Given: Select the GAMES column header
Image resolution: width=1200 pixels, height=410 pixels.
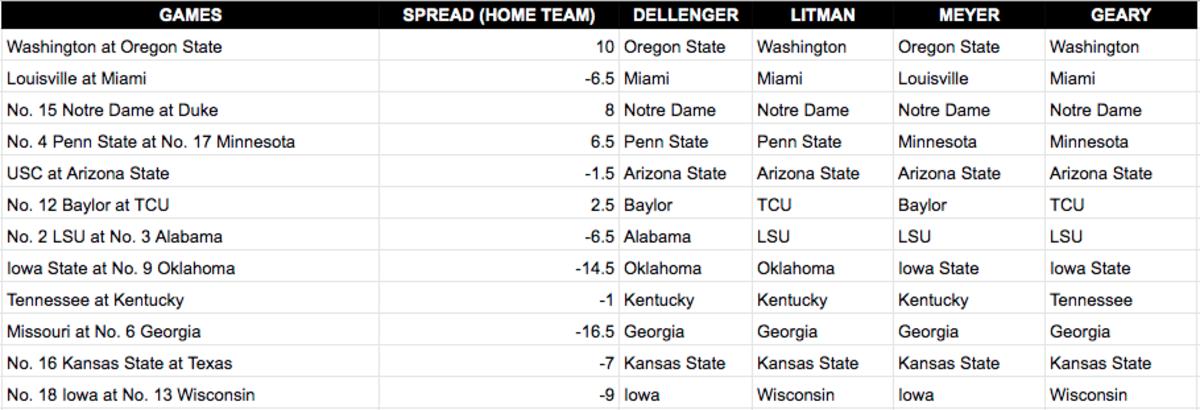Looking at the screenshot, I should coord(190,15).
